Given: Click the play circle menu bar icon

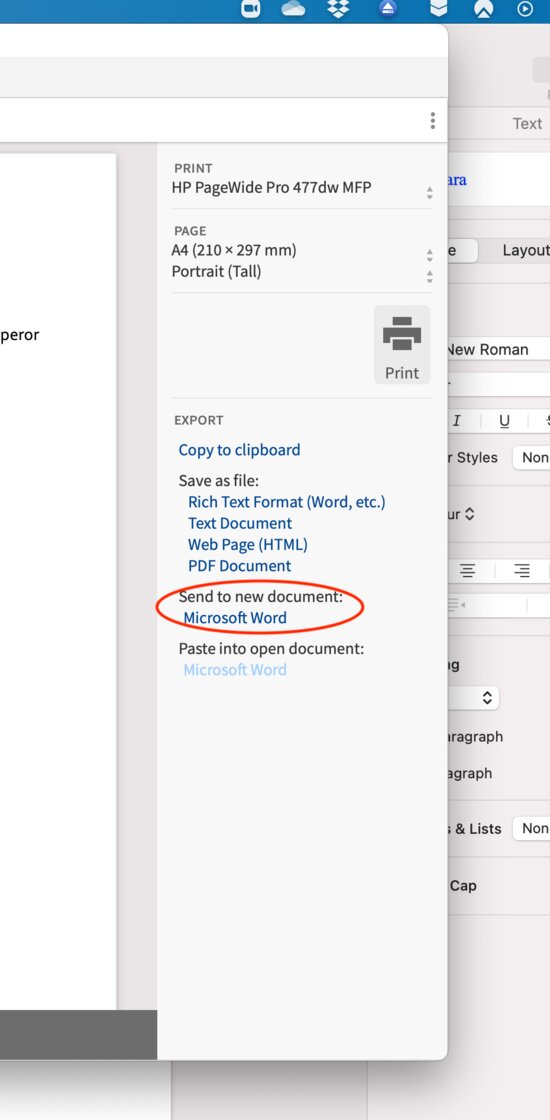Looking at the screenshot, I should 525,9.
